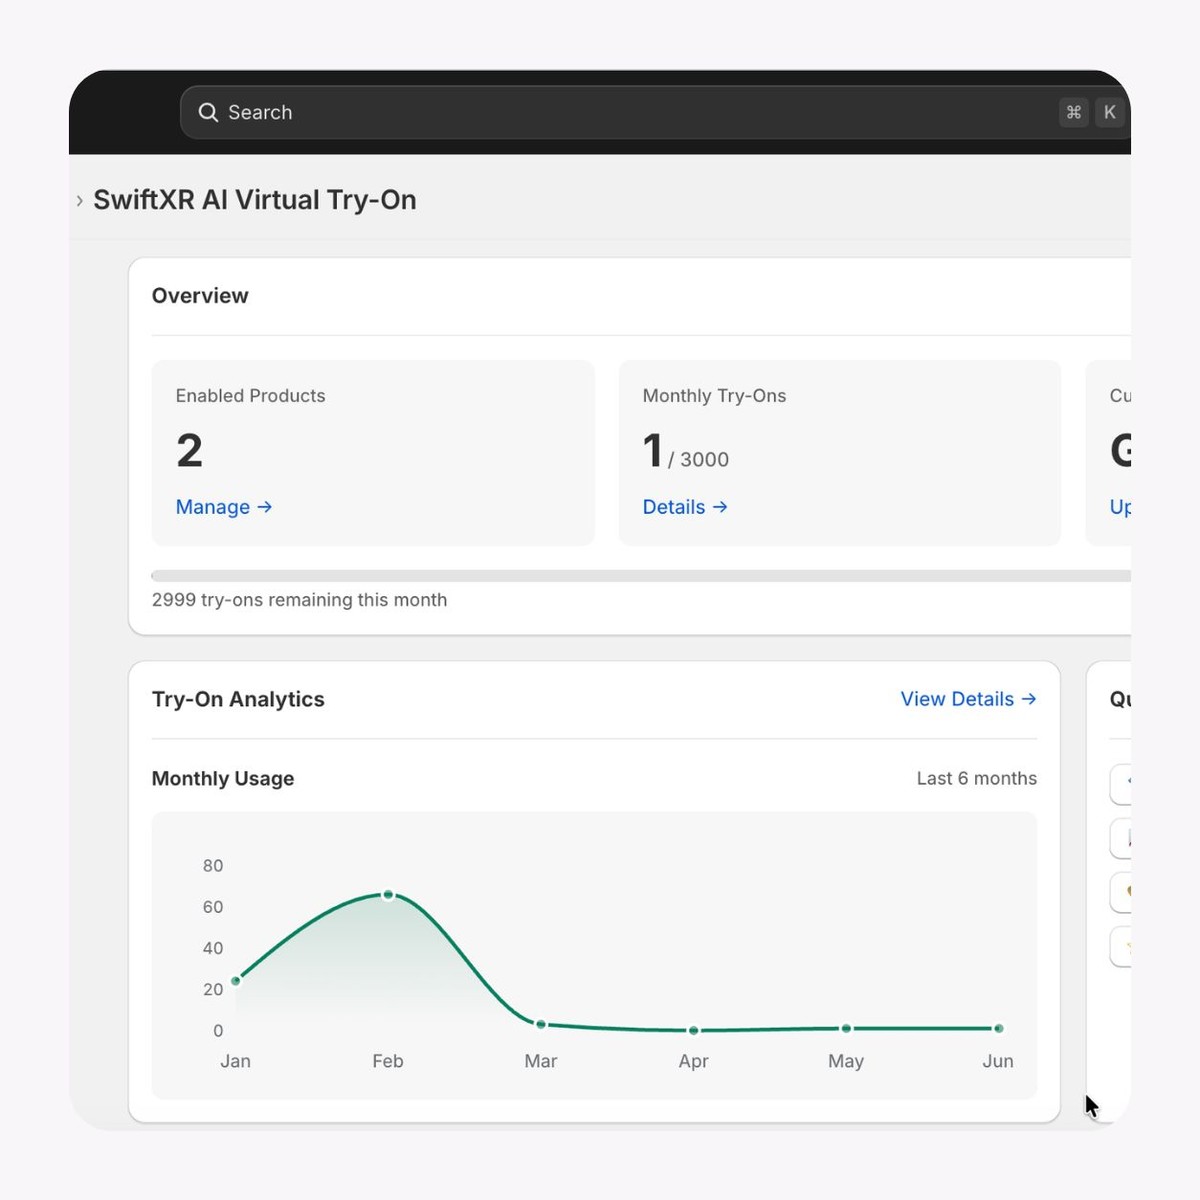Select the Feb peak data point
1200x1200 pixels.
click(388, 895)
